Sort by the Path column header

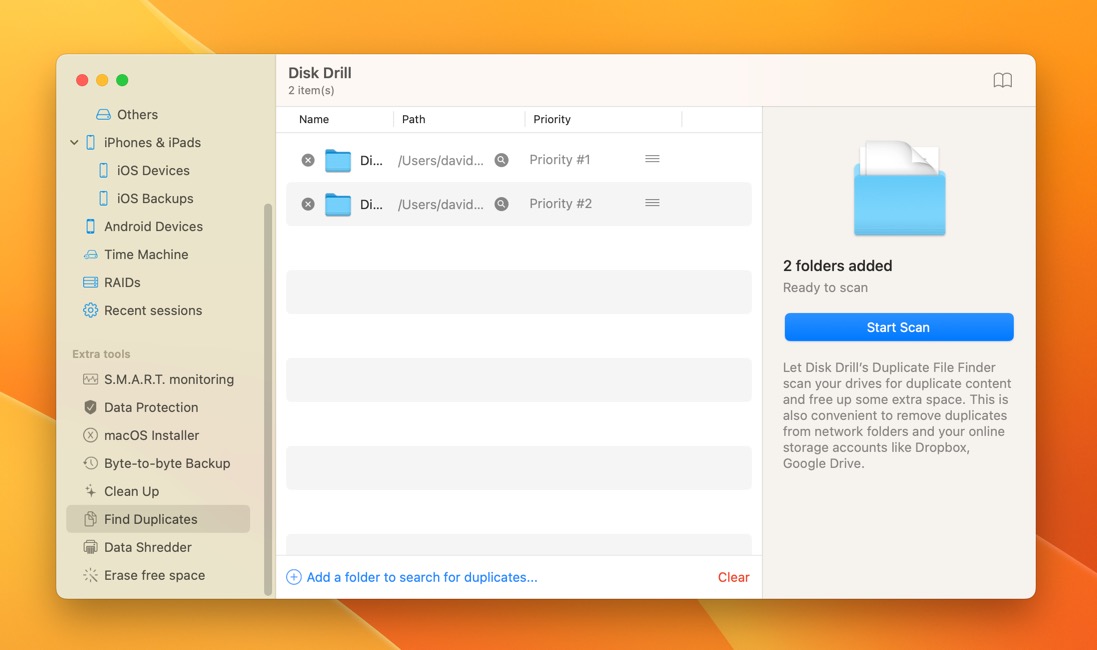[x=413, y=119]
